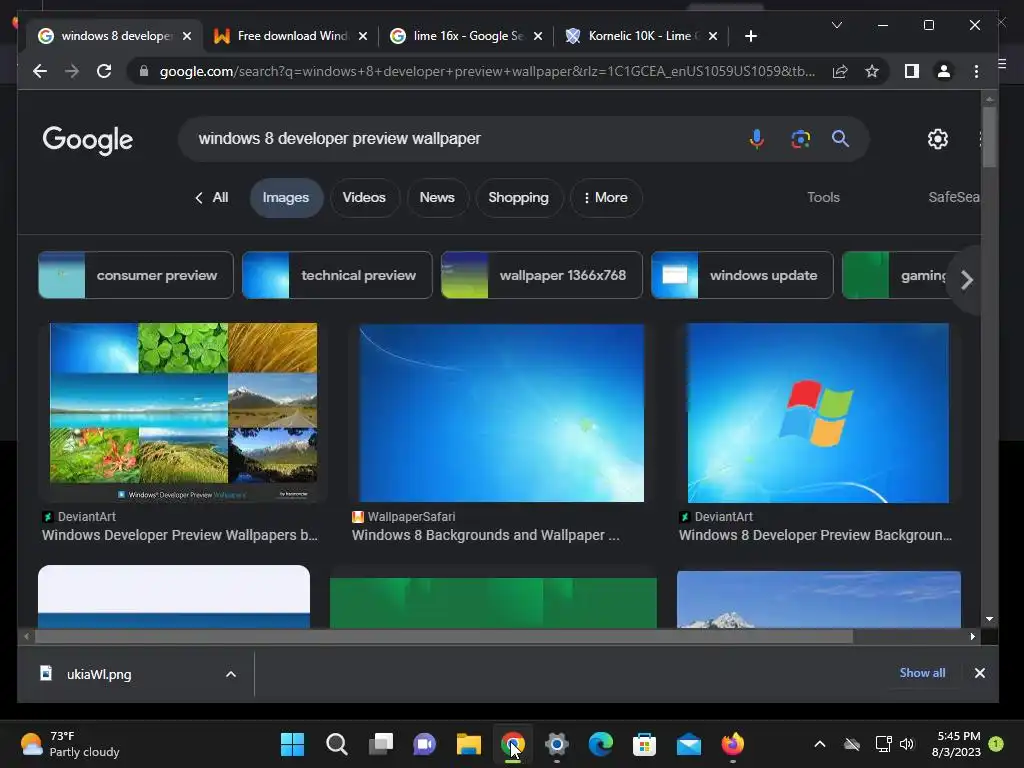1024x768 pixels.
Task: Open 'Windows 8 Backgrounds and Wallpaper' link
Action: (x=485, y=535)
